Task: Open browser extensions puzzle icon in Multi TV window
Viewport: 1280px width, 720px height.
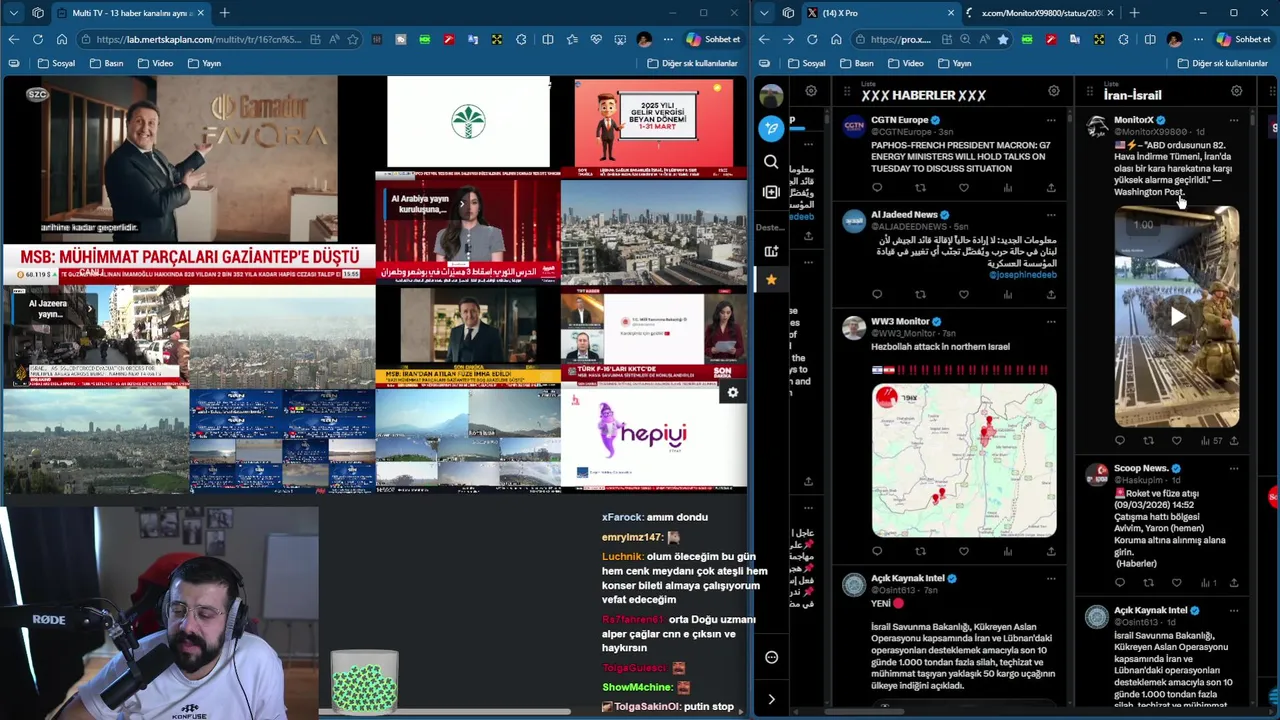Action: (521, 39)
